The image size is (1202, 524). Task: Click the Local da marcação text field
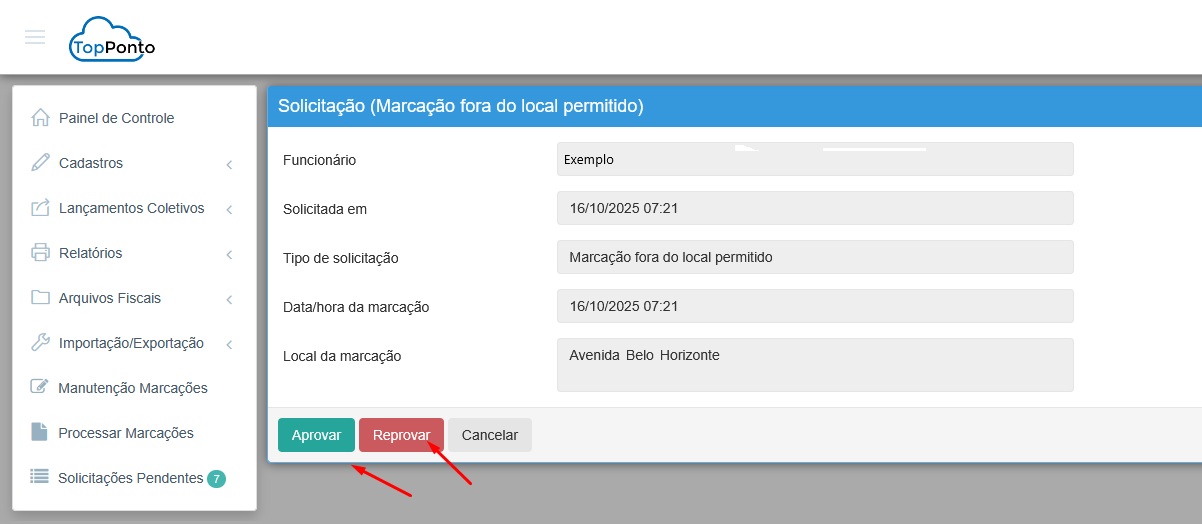814,365
